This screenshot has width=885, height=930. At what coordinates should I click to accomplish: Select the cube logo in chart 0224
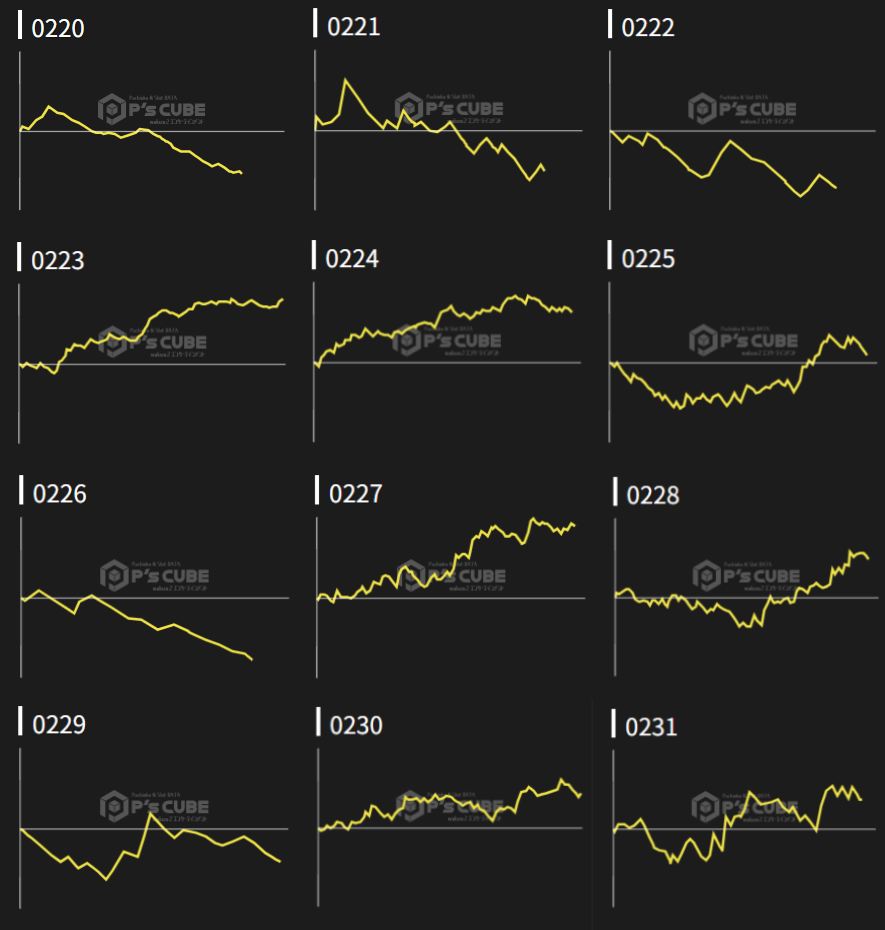[x=407, y=341]
